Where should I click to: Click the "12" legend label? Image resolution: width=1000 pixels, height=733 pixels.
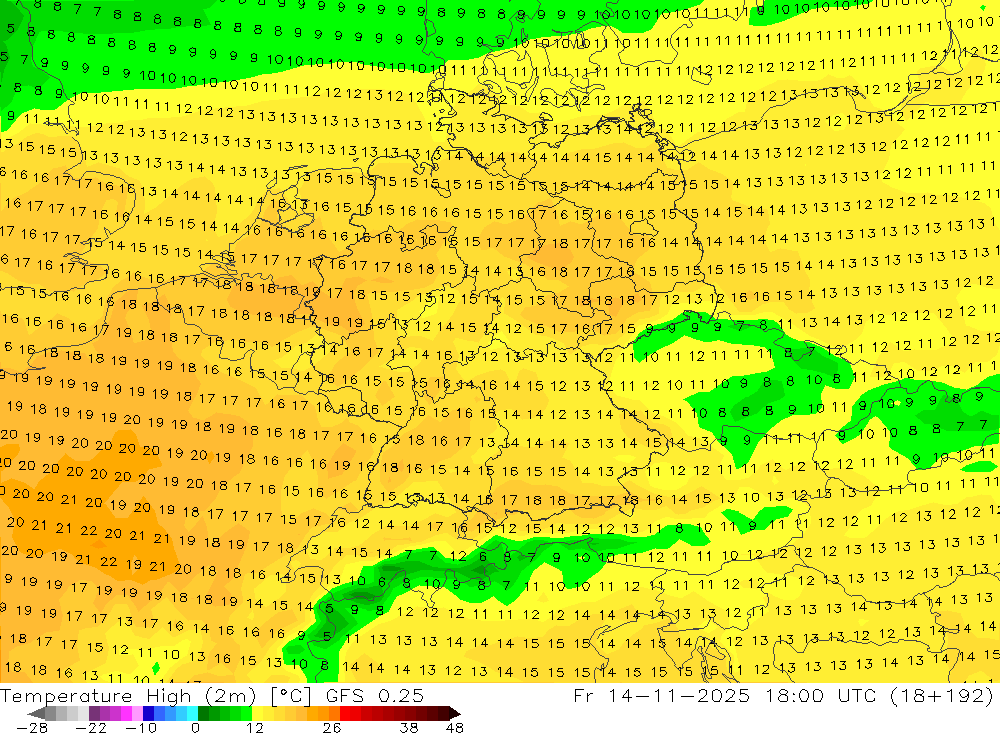[254, 727]
